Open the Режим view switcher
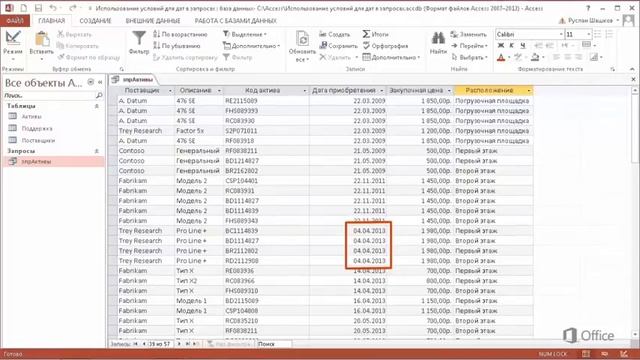 pos(13,45)
